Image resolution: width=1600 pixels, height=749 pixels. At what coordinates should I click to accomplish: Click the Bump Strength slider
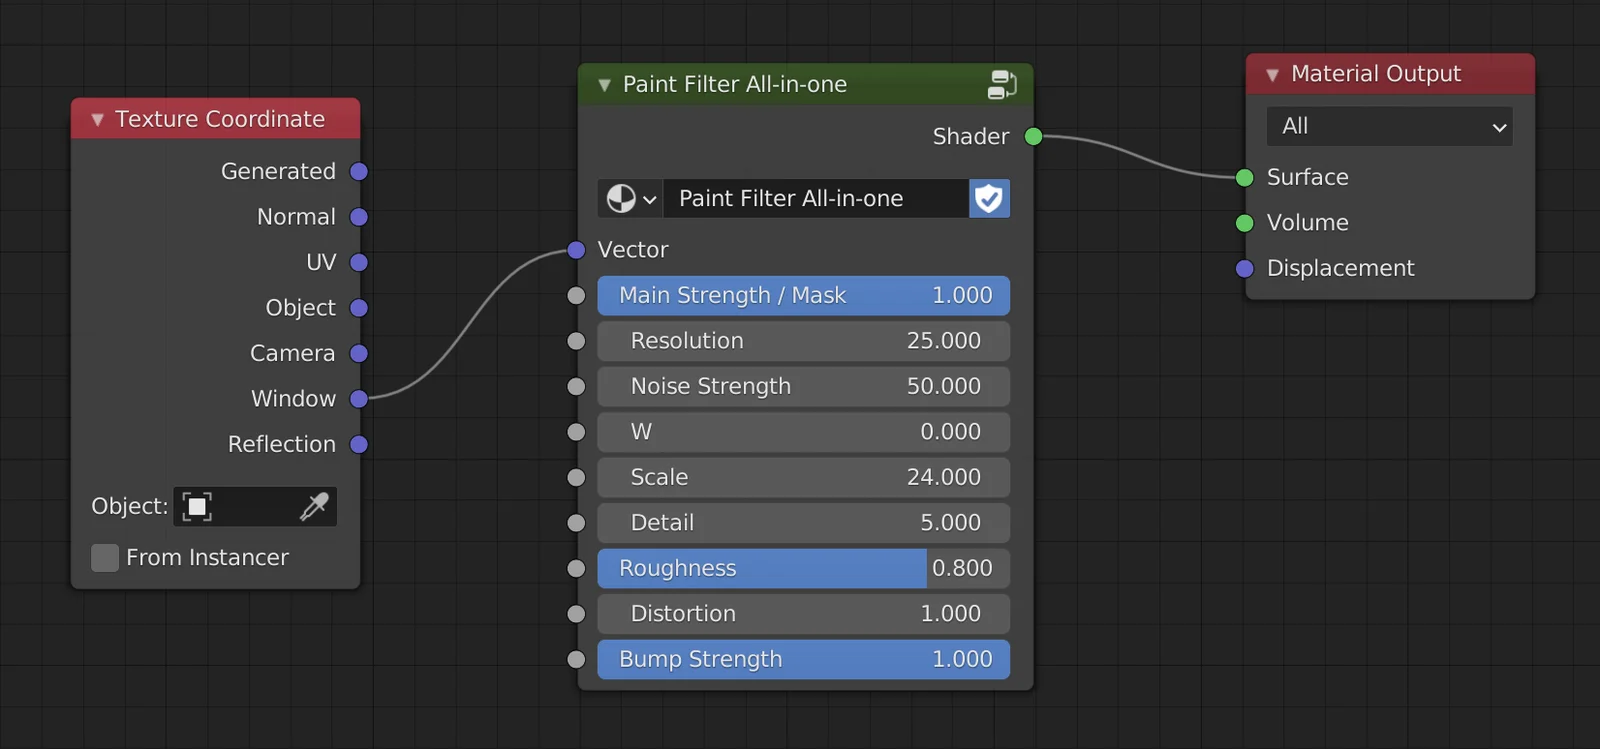click(804, 660)
